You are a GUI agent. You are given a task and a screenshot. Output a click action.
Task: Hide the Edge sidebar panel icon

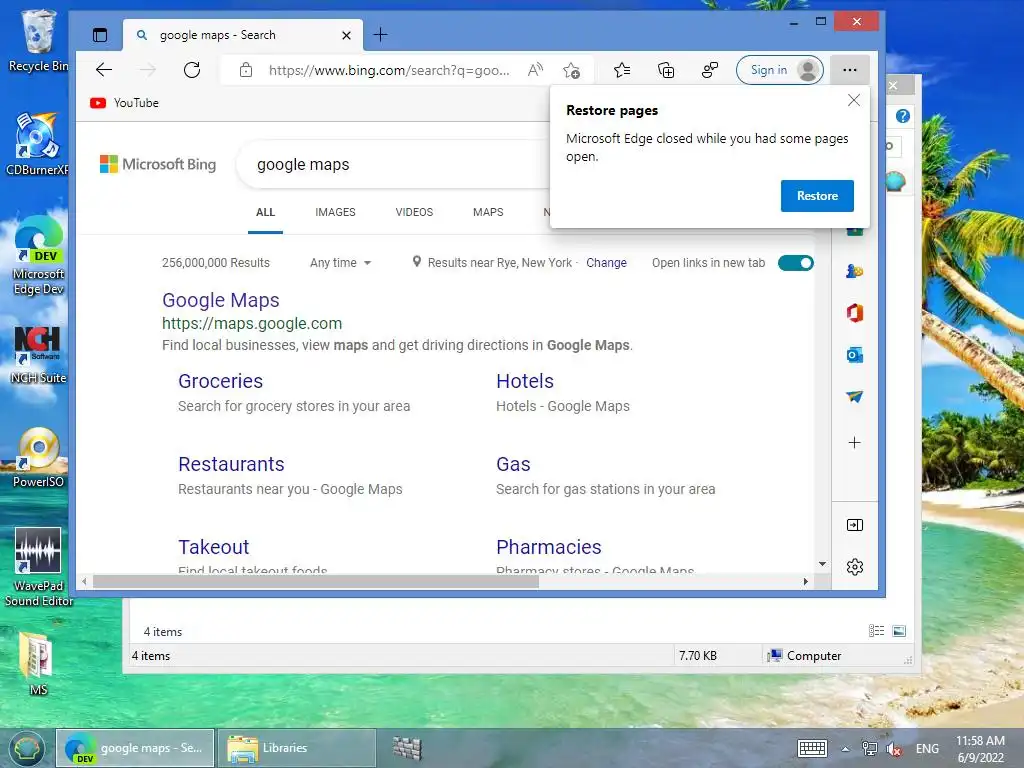tap(854, 525)
